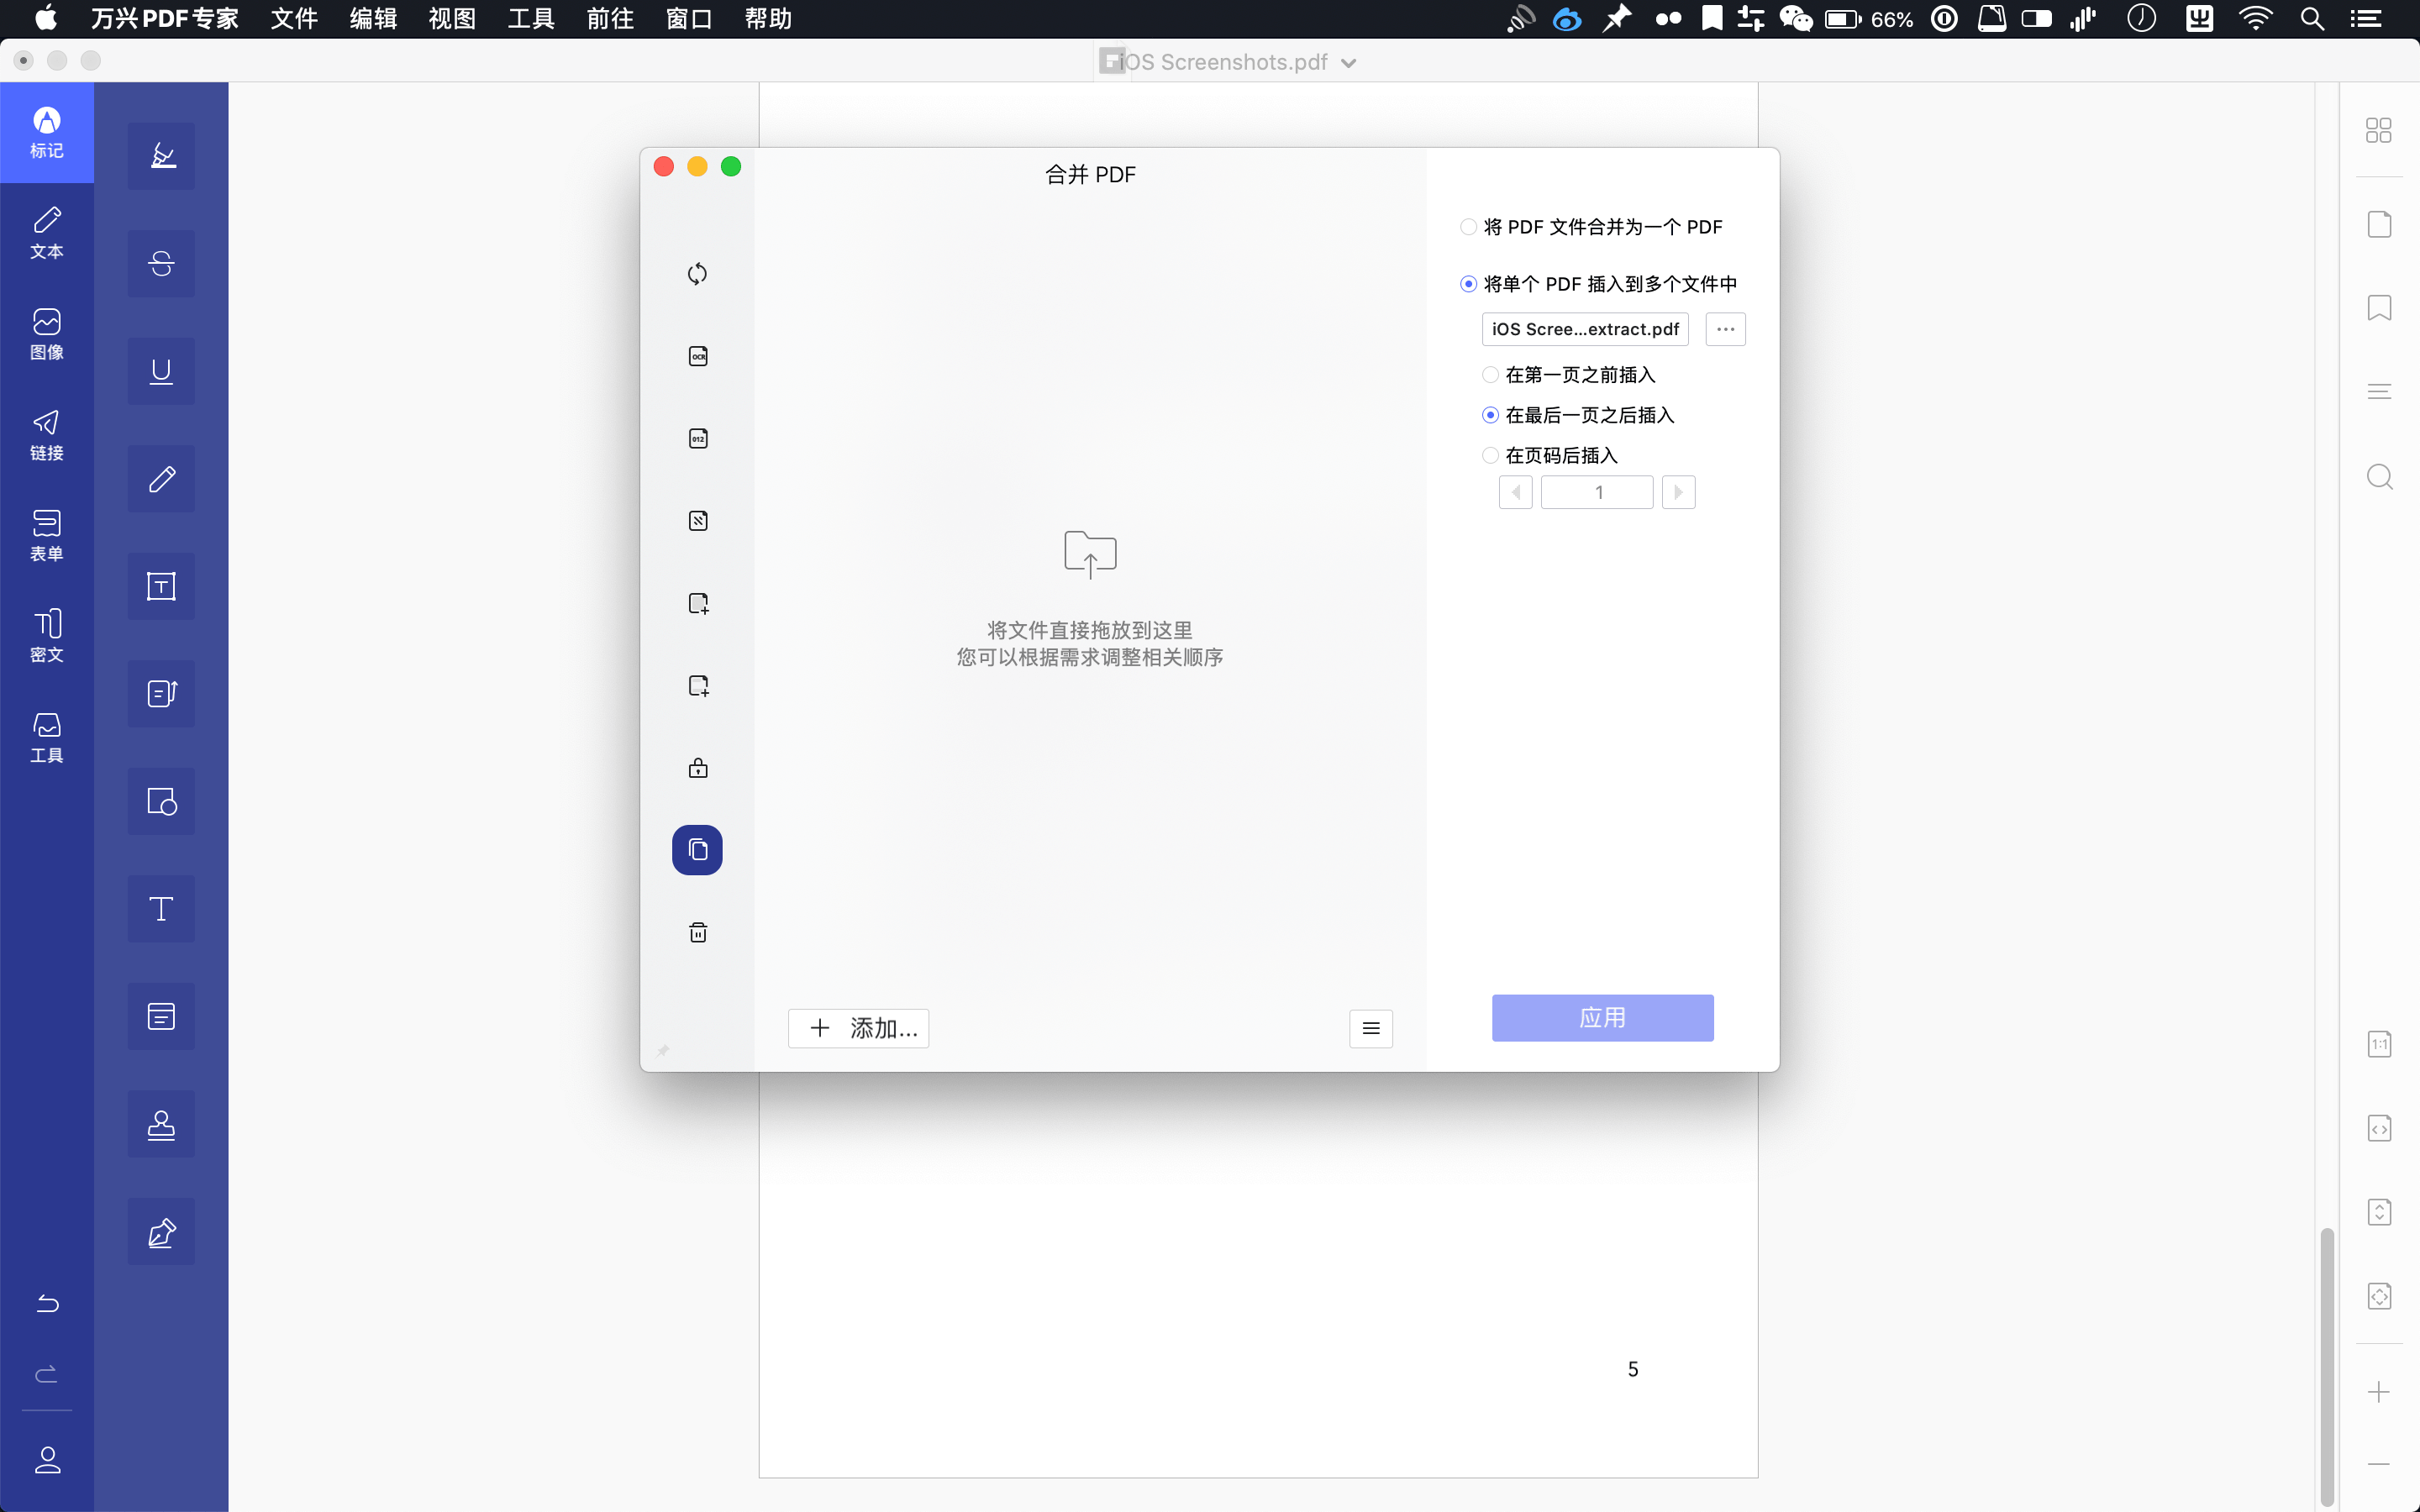Open the signature pen tool

click(161, 1232)
